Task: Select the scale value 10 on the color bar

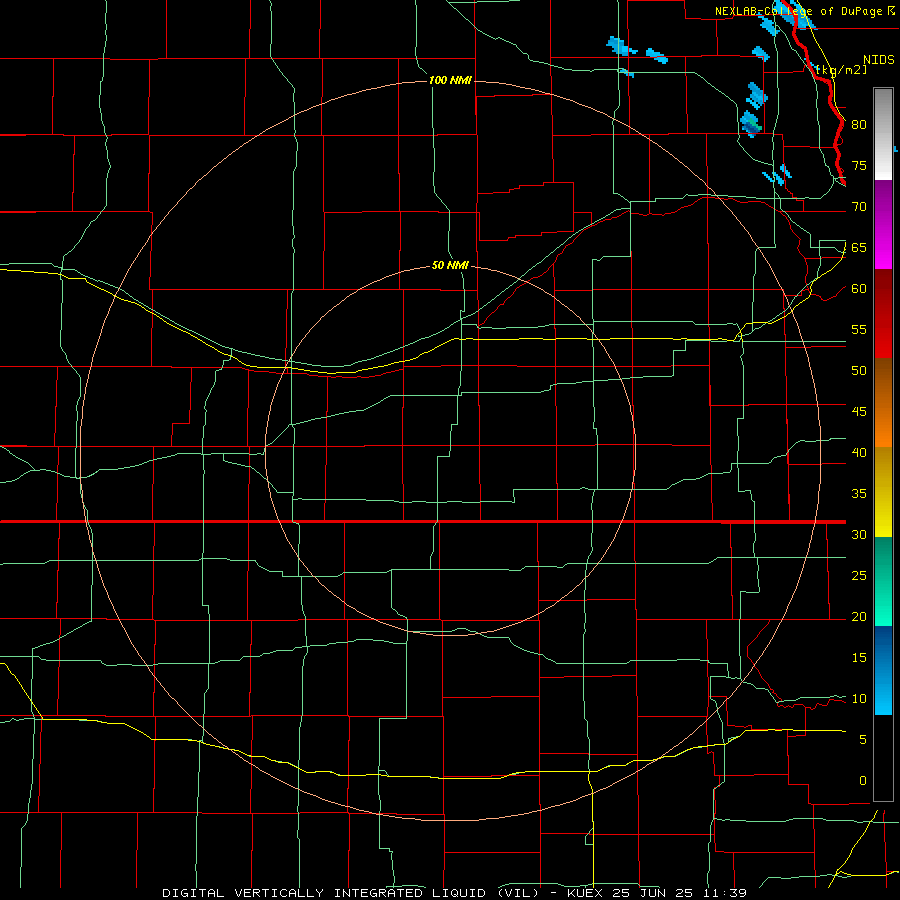Action: tap(859, 699)
